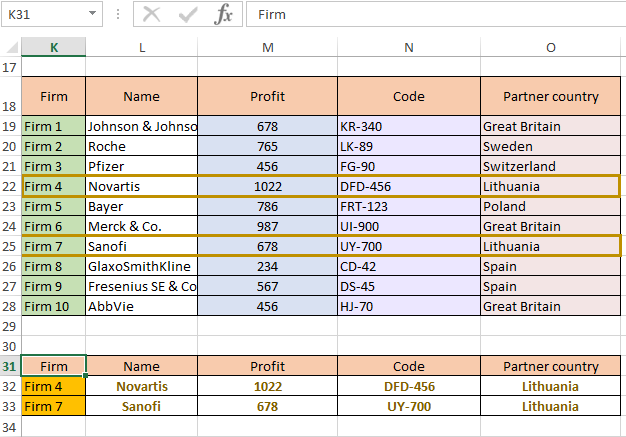Select the 678 result cell in row 33

click(x=267, y=406)
